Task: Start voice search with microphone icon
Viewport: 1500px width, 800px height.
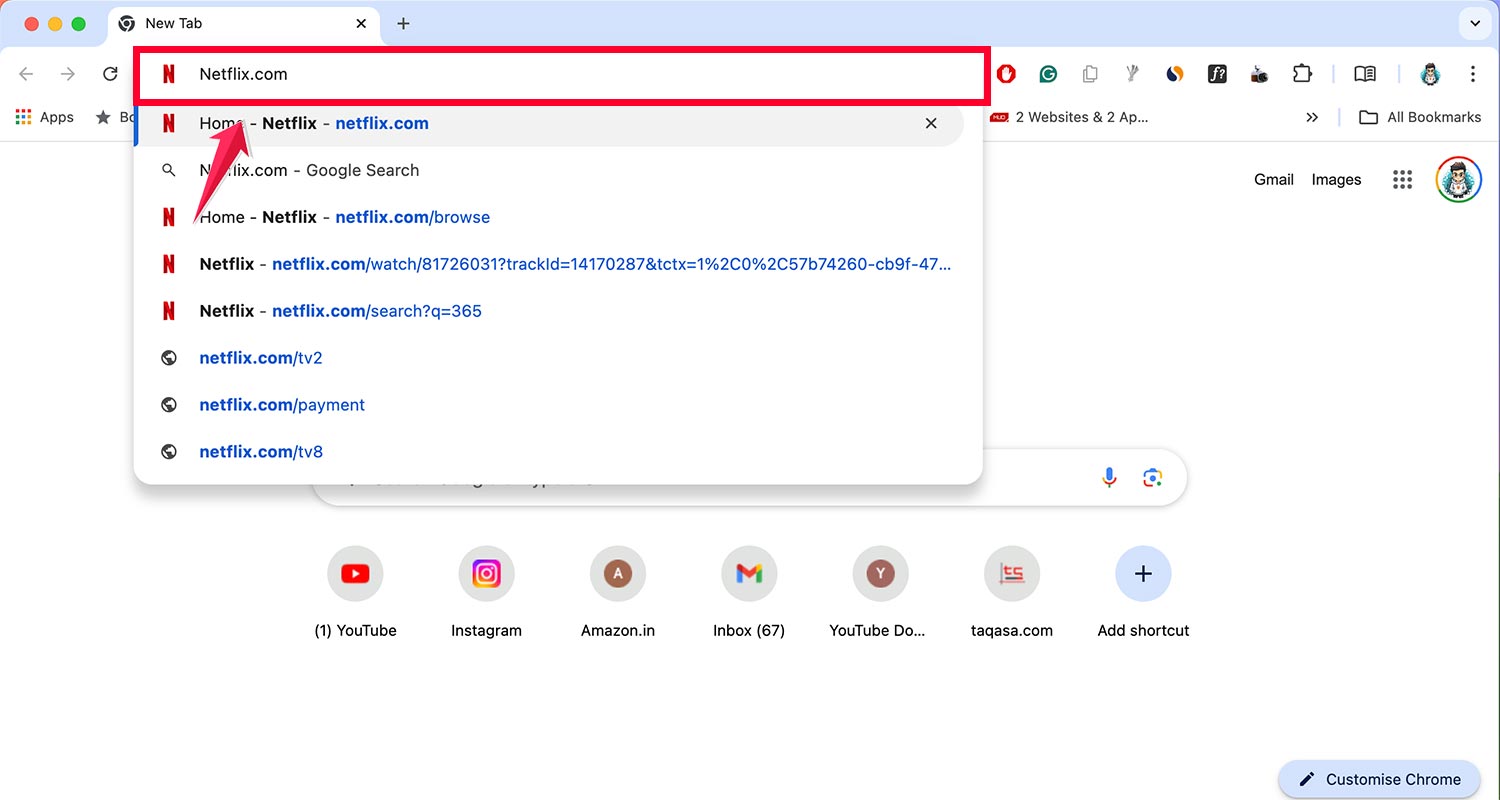Action: tap(1109, 478)
